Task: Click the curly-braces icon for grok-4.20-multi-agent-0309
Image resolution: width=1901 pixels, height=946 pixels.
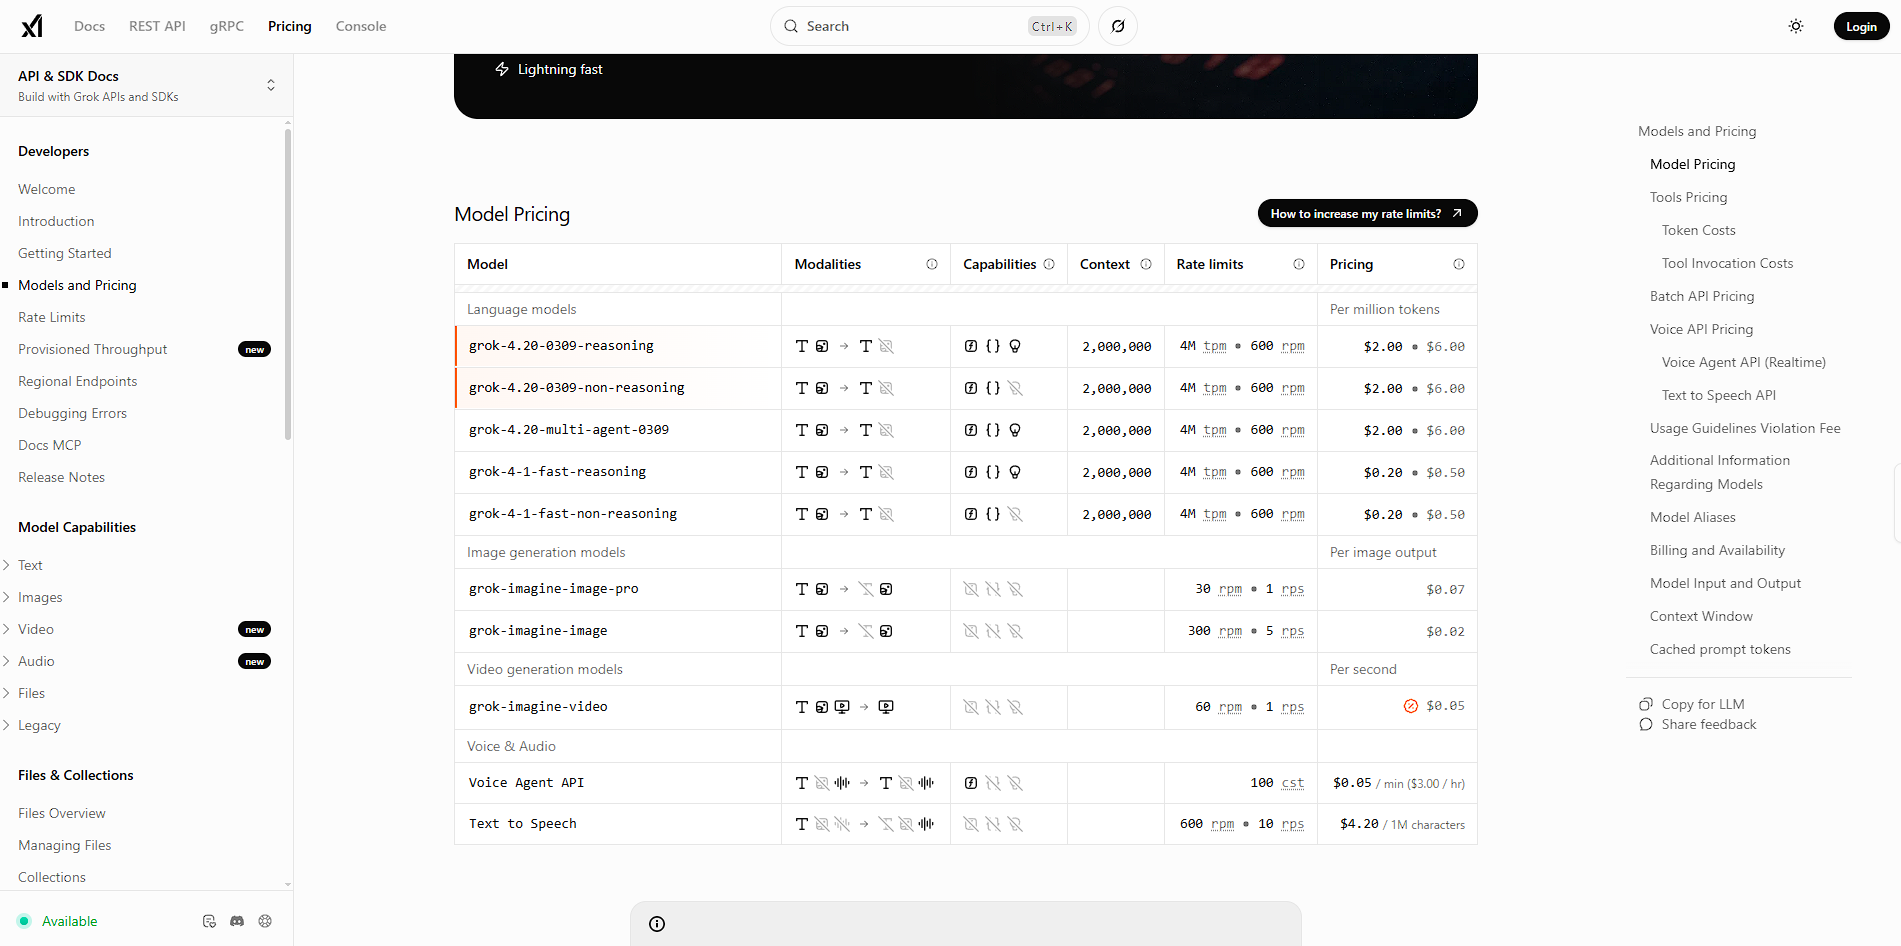Action: (x=993, y=430)
